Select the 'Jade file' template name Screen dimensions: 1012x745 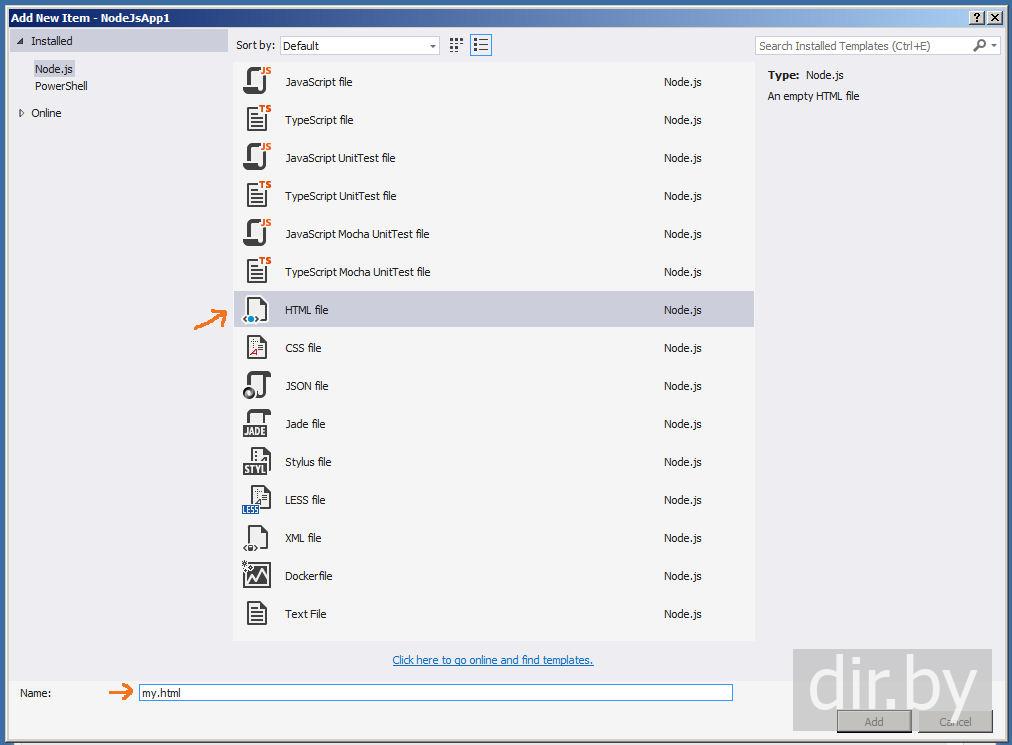point(305,424)
